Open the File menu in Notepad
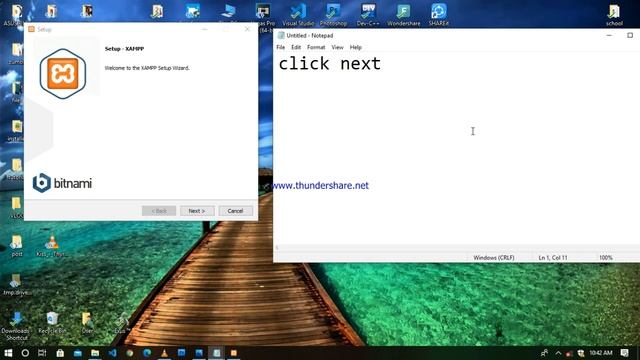Screen dimensions: 640x360 (281, 47)
